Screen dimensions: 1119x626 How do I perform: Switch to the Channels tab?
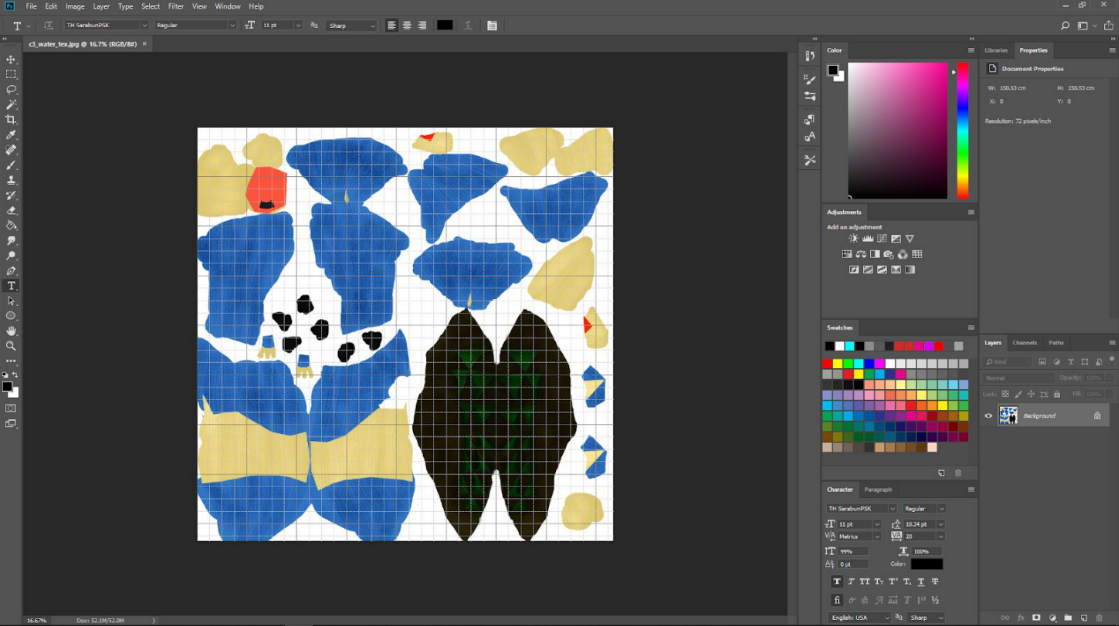coord(1024,343)
